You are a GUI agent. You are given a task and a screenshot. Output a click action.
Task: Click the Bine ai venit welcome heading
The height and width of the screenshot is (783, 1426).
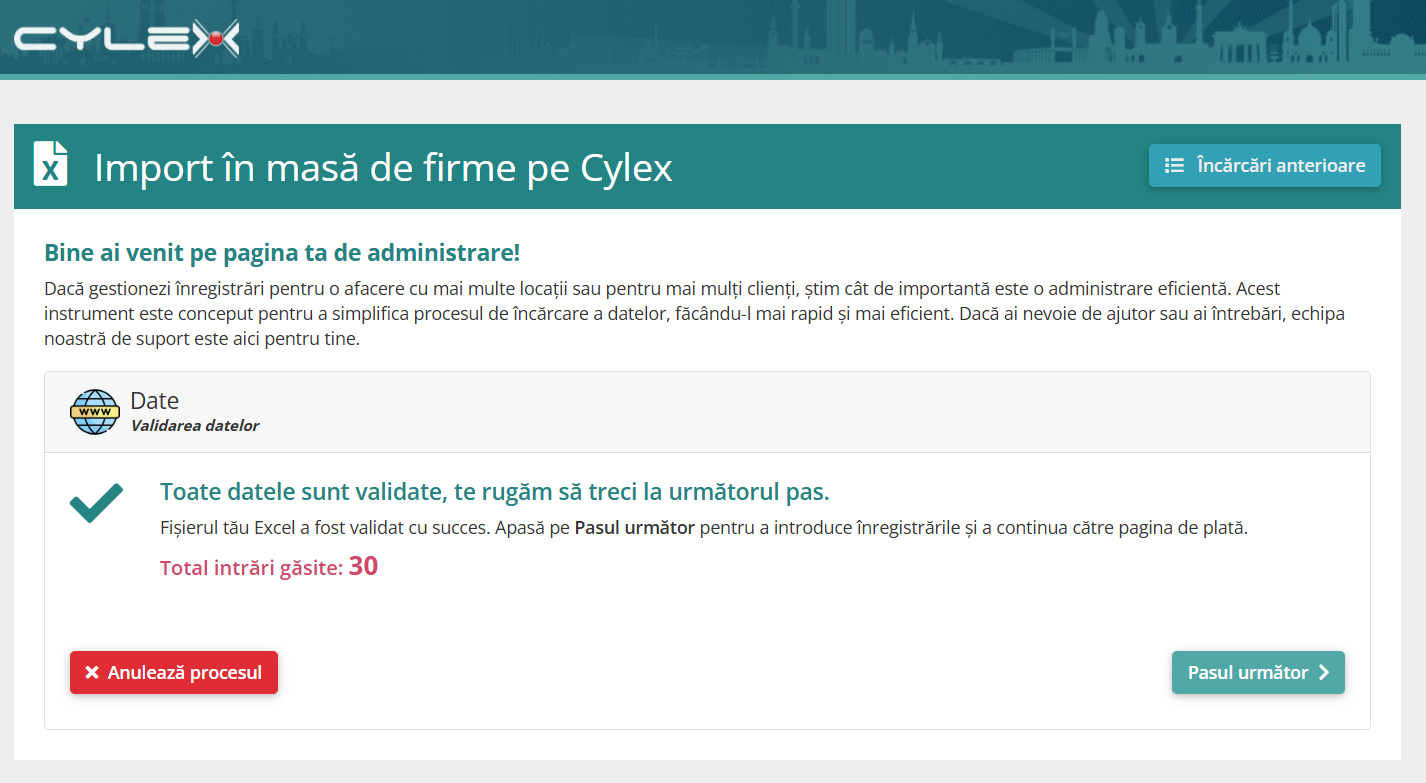click(282, 252)
